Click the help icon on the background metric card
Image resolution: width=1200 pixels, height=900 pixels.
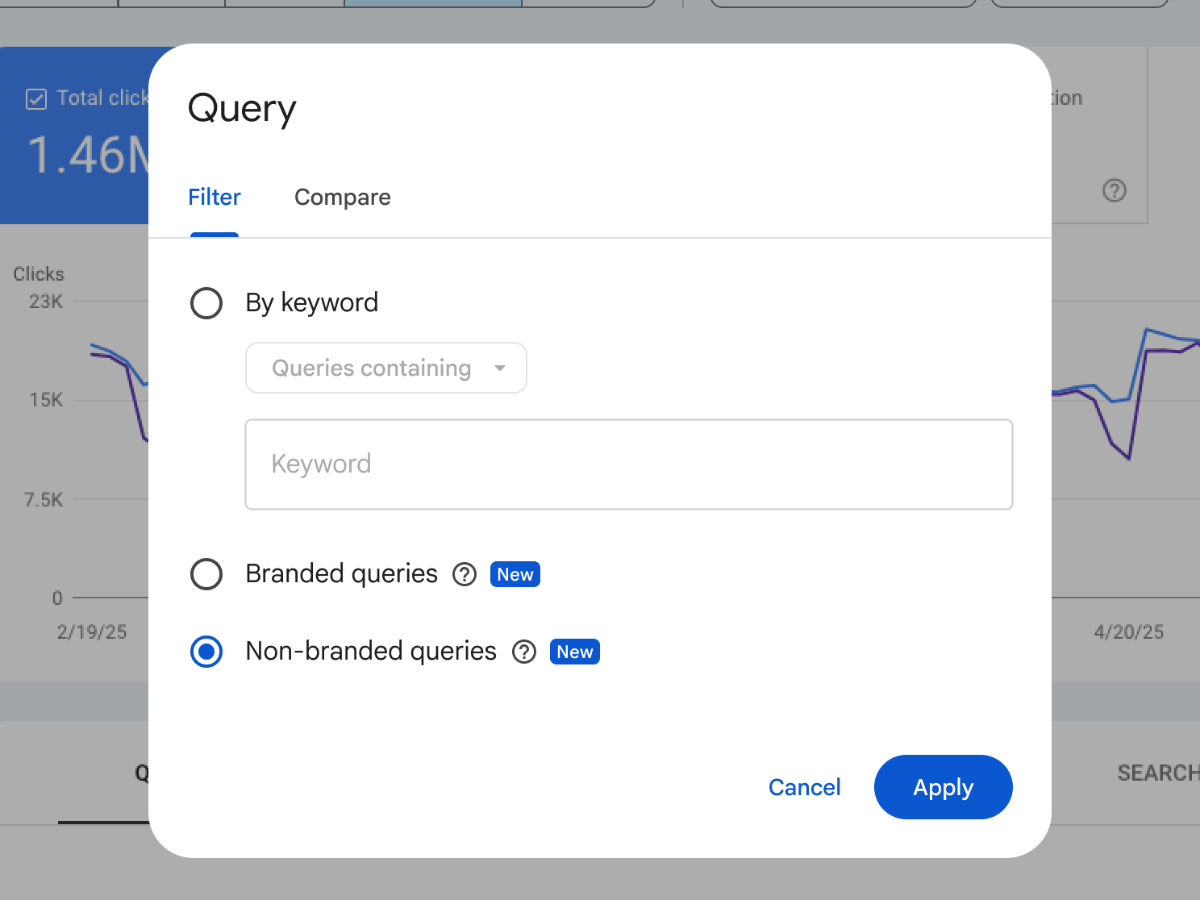click(x=1114, y=191)
